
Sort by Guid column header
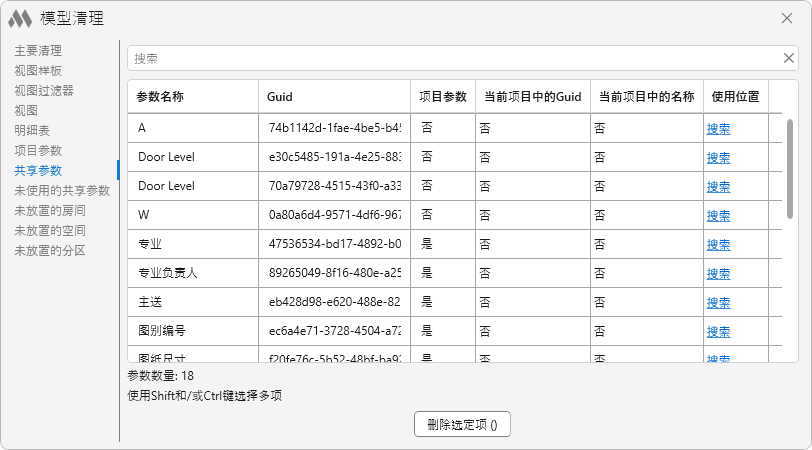click(x=334, y=97)
